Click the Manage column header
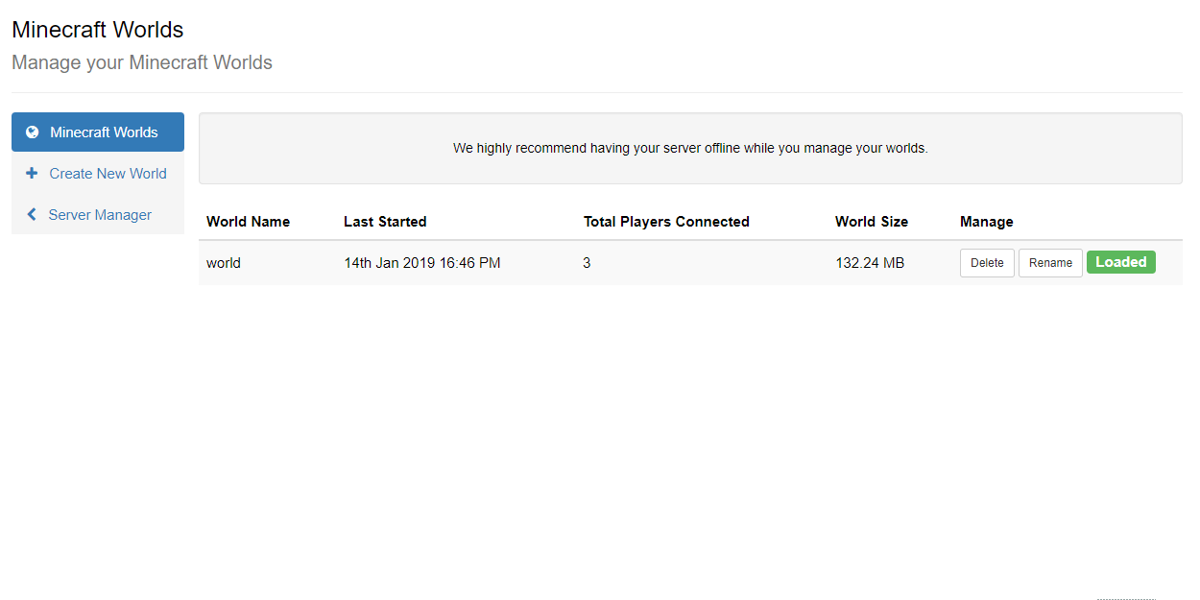 click(986, 222)
